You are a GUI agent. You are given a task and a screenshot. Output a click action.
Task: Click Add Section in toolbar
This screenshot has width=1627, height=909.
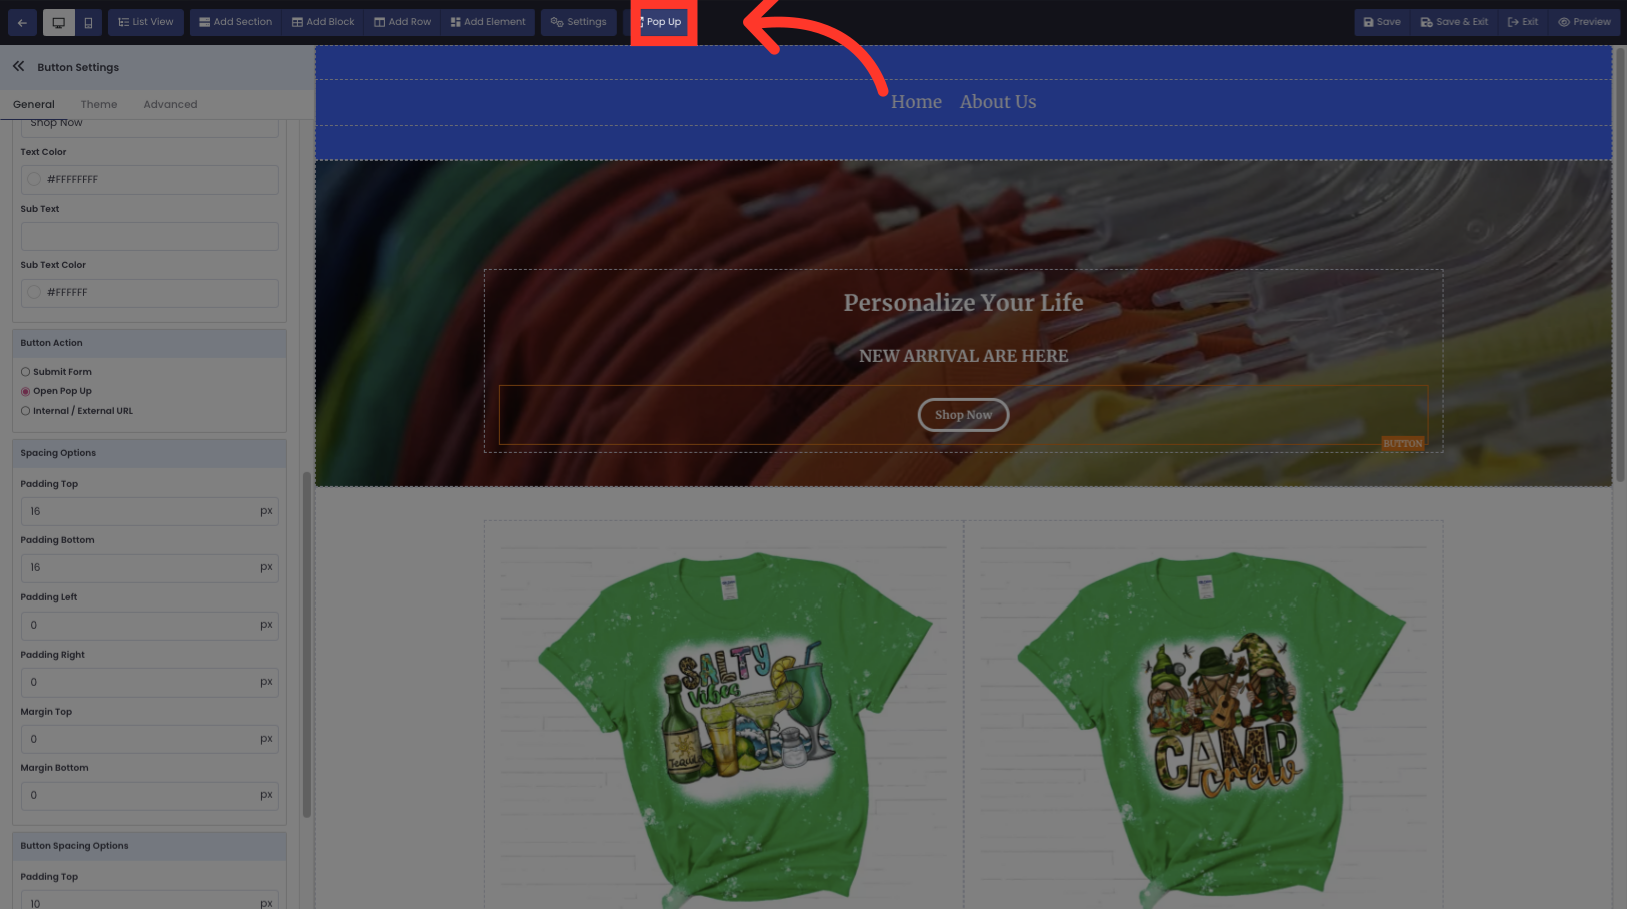click(x=235, y=22)
